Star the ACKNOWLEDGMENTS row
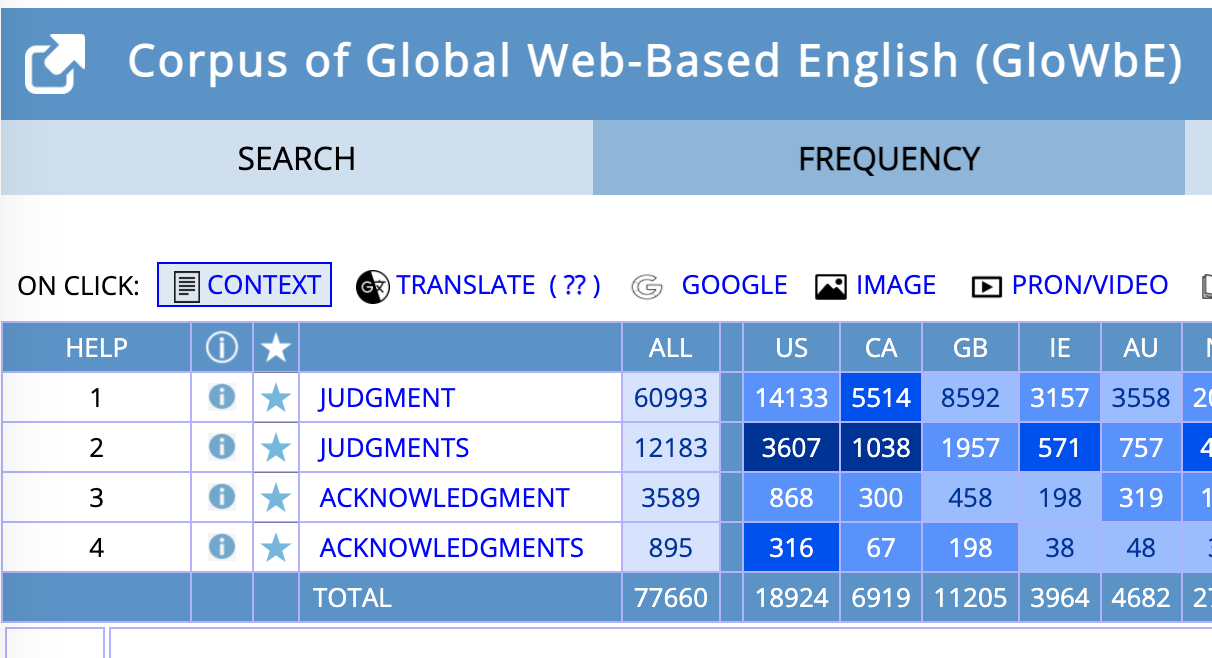 (x=276, y=548)
